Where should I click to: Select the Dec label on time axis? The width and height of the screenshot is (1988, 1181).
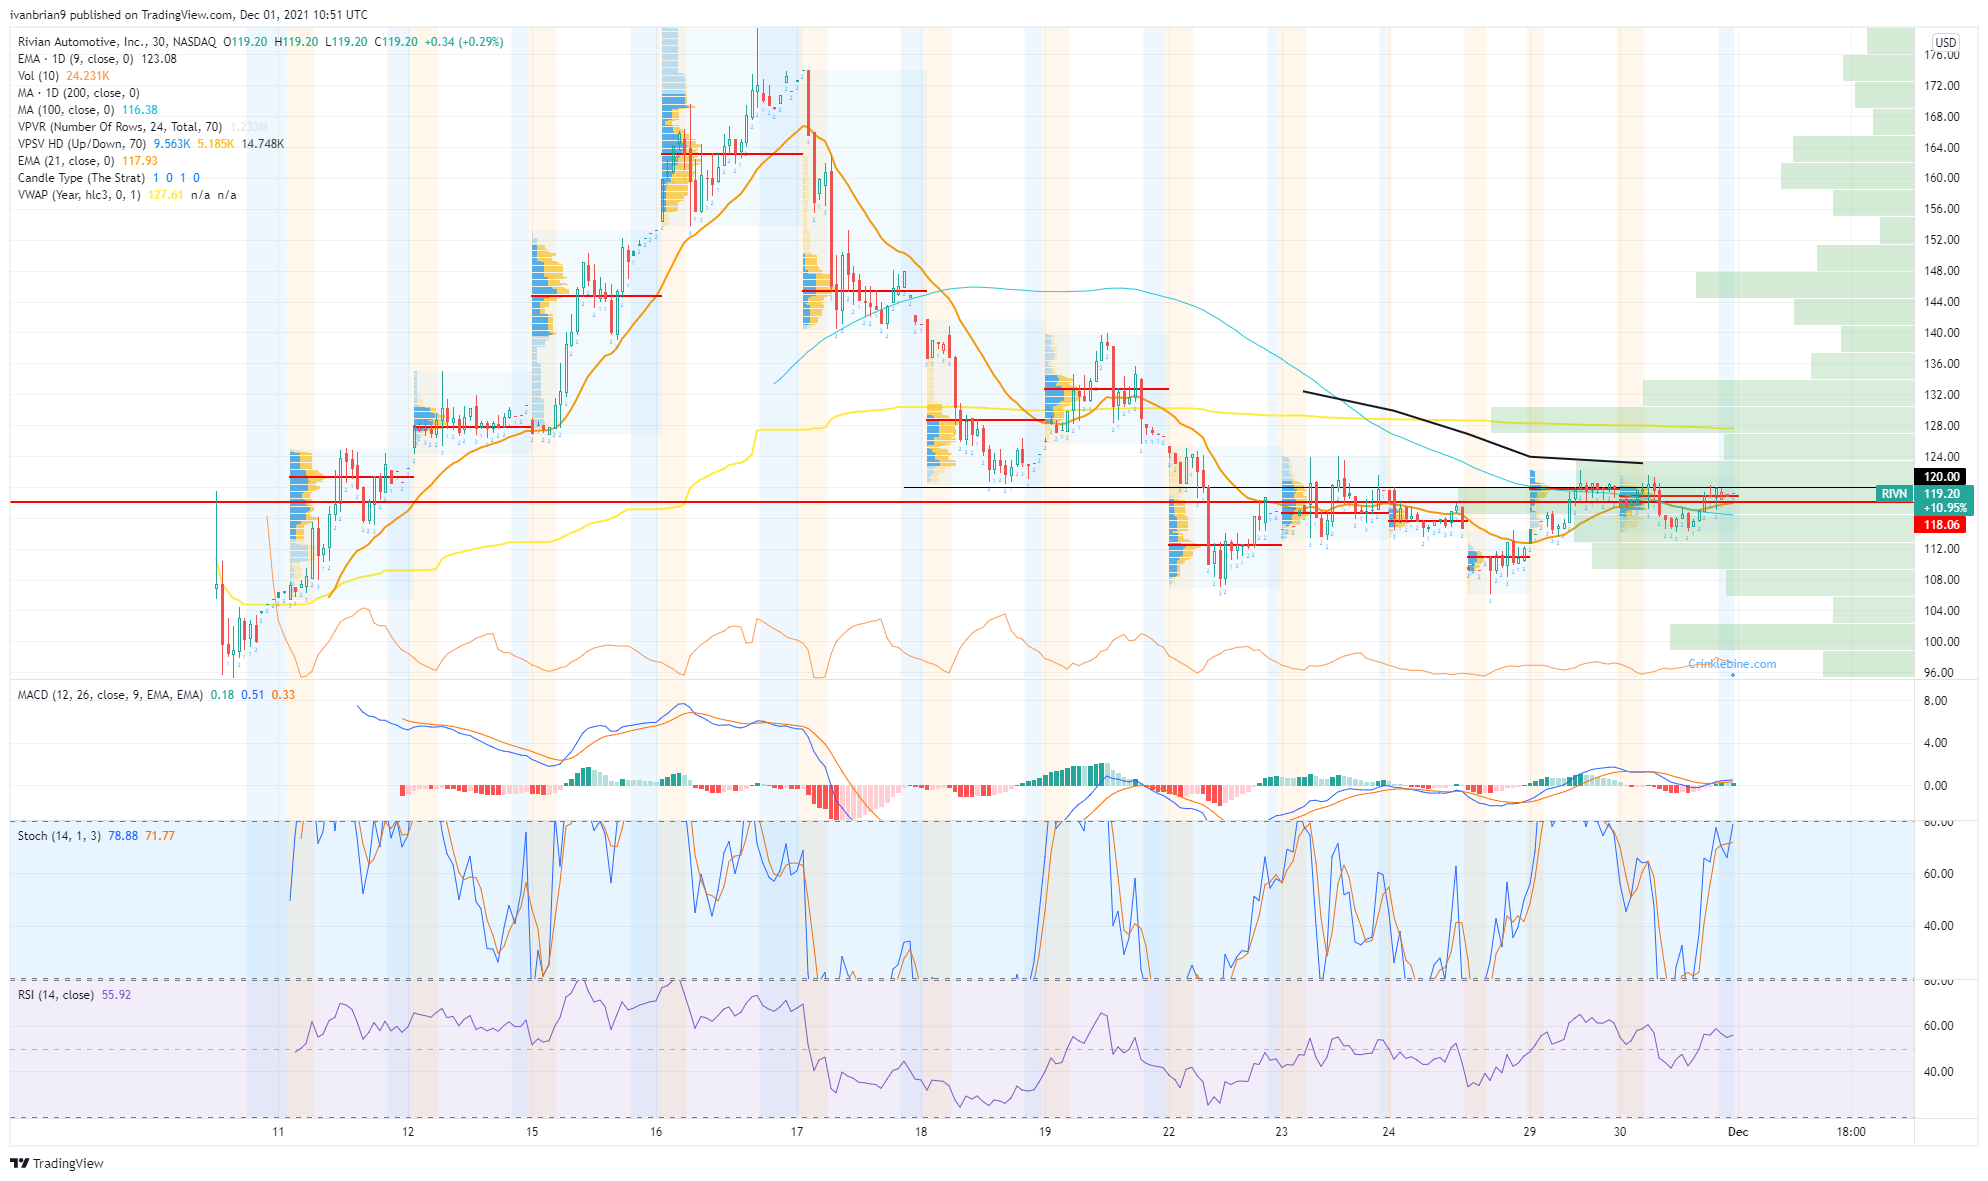click(x=1738, y=1132)
